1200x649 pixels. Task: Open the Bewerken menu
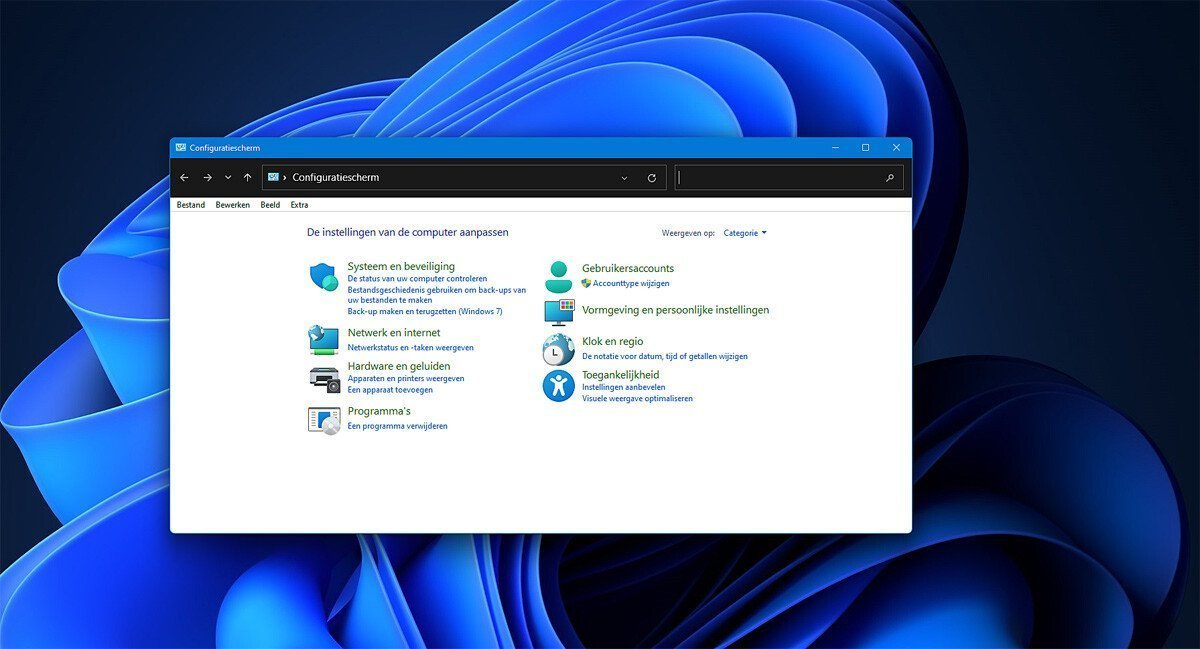[x=233, y=205]
